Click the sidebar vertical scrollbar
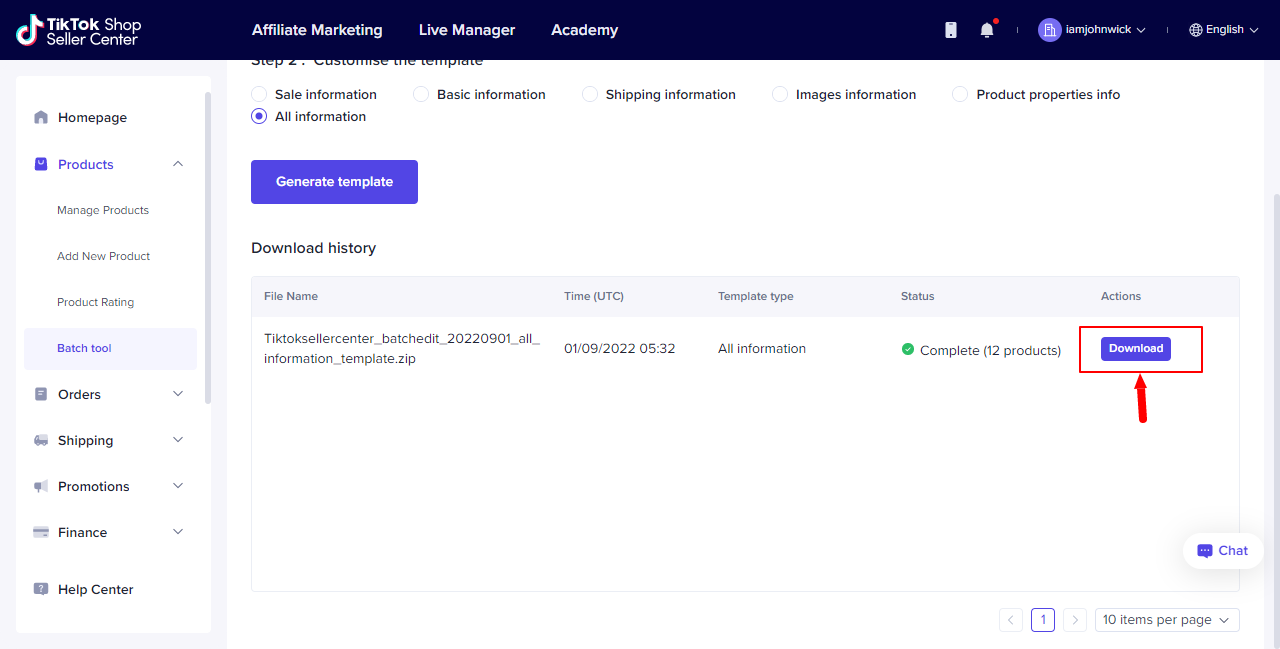 click(x=208, y=247)
